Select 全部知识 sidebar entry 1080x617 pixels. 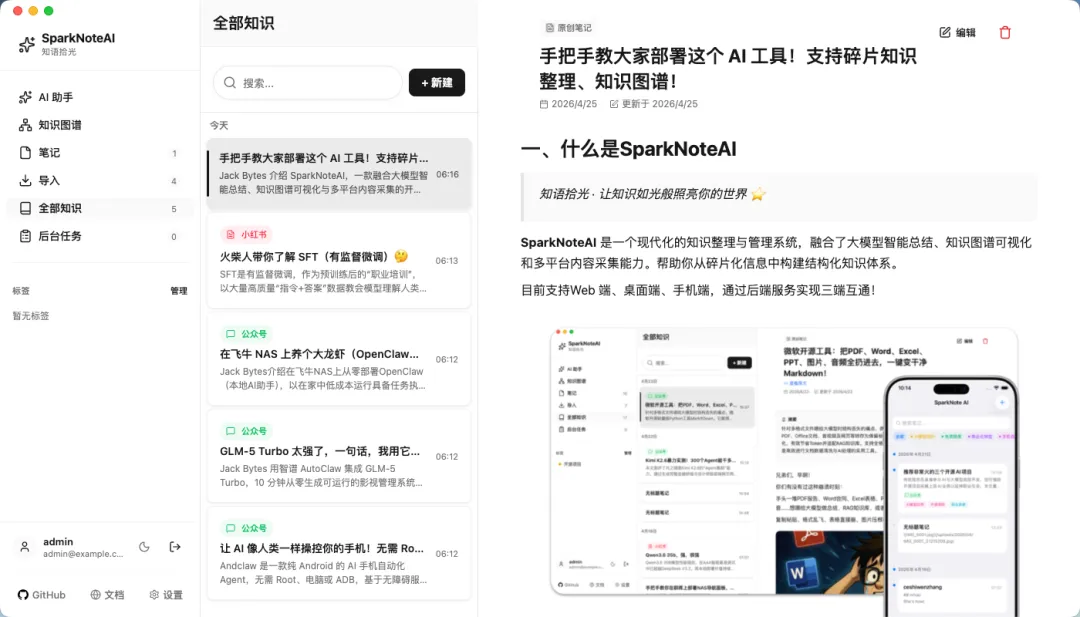pos(99,208)
